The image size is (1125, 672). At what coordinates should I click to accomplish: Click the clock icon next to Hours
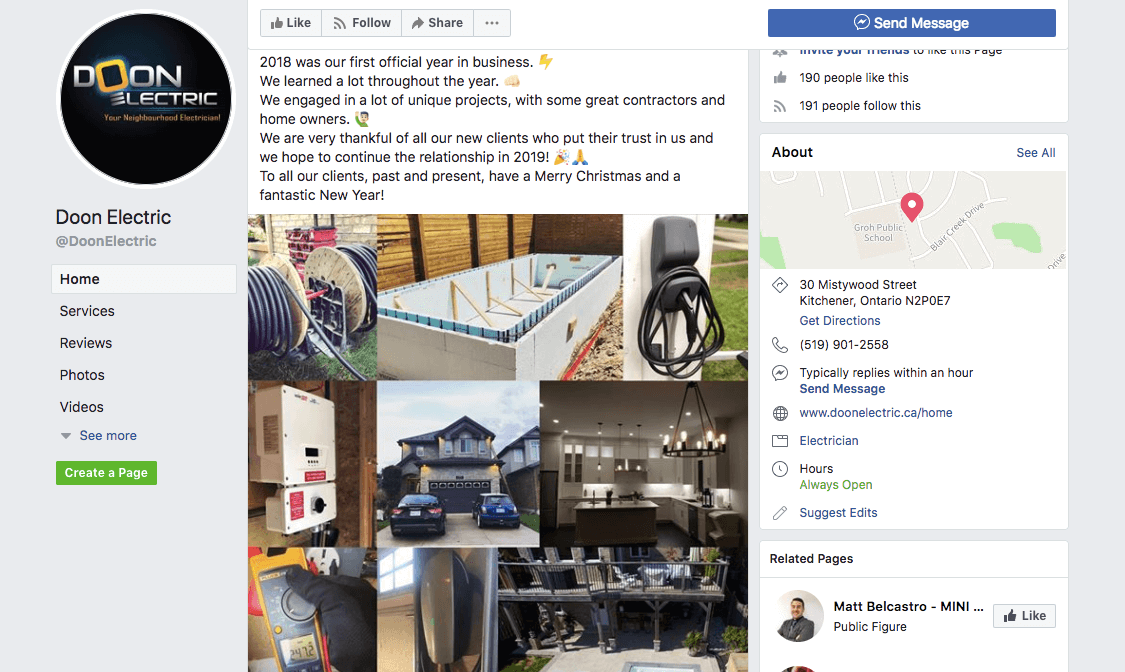click(x=780, y=469)
